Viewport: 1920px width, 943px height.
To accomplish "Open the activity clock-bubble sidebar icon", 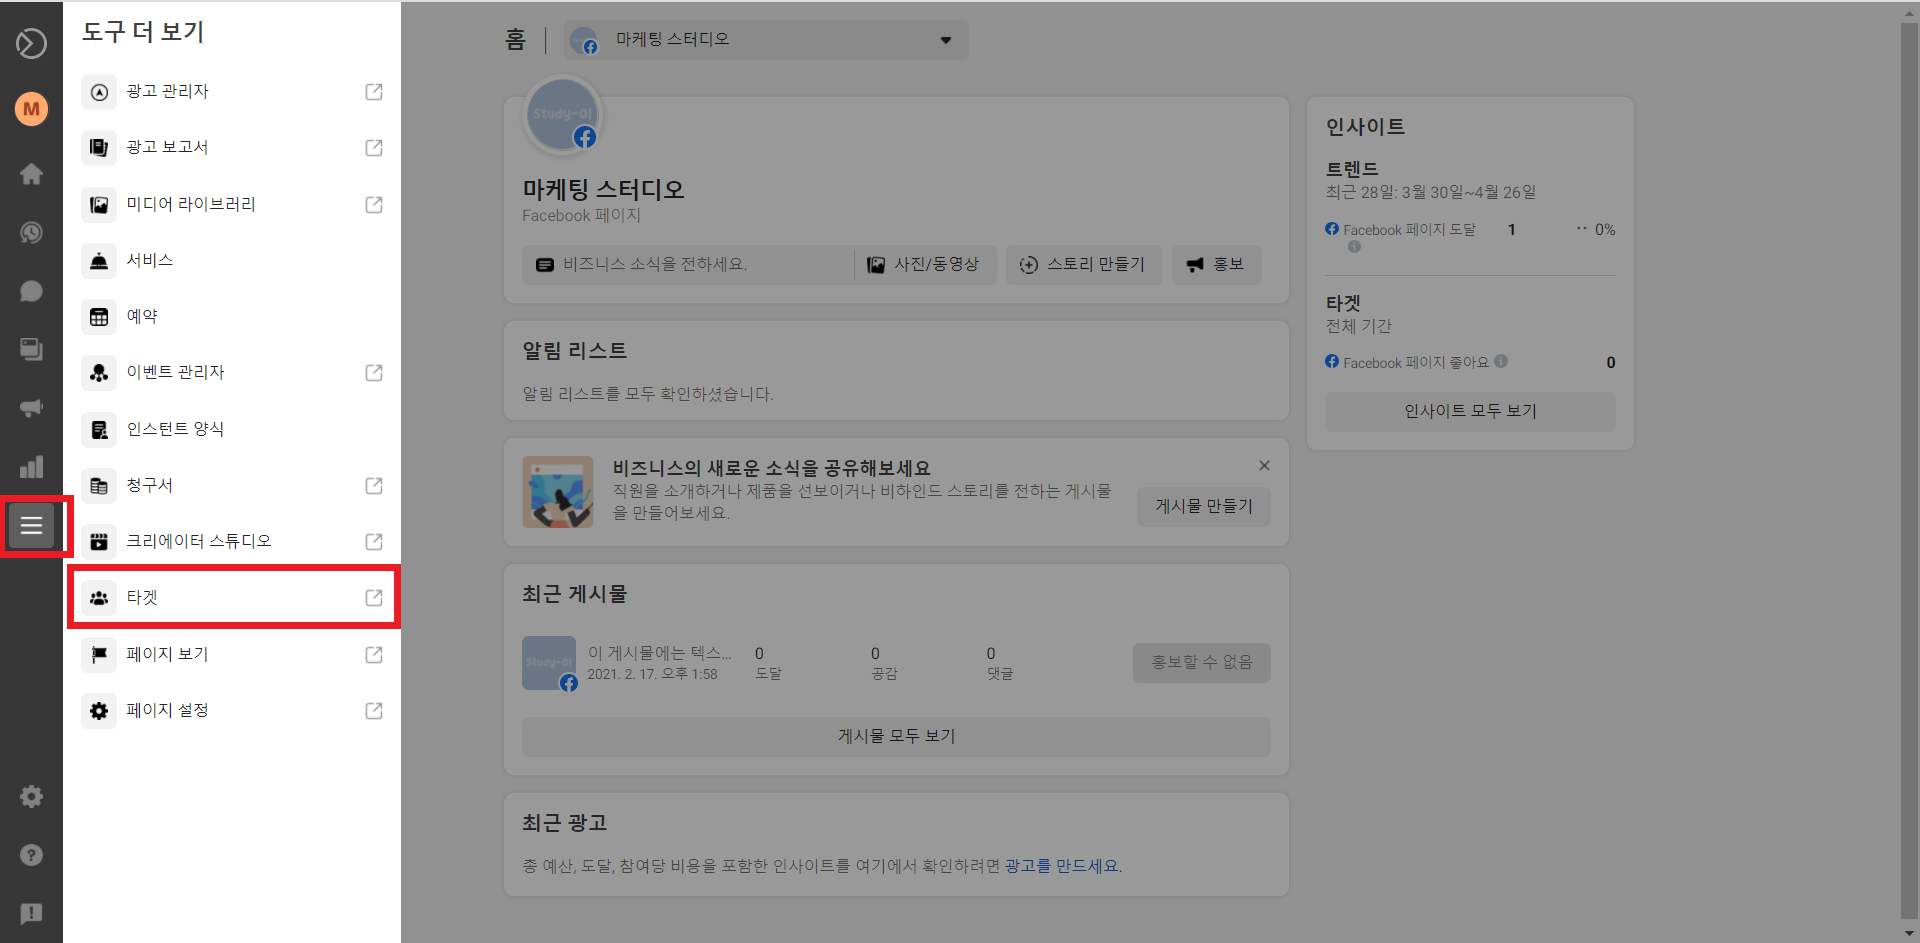I will [x=31, y=233].
